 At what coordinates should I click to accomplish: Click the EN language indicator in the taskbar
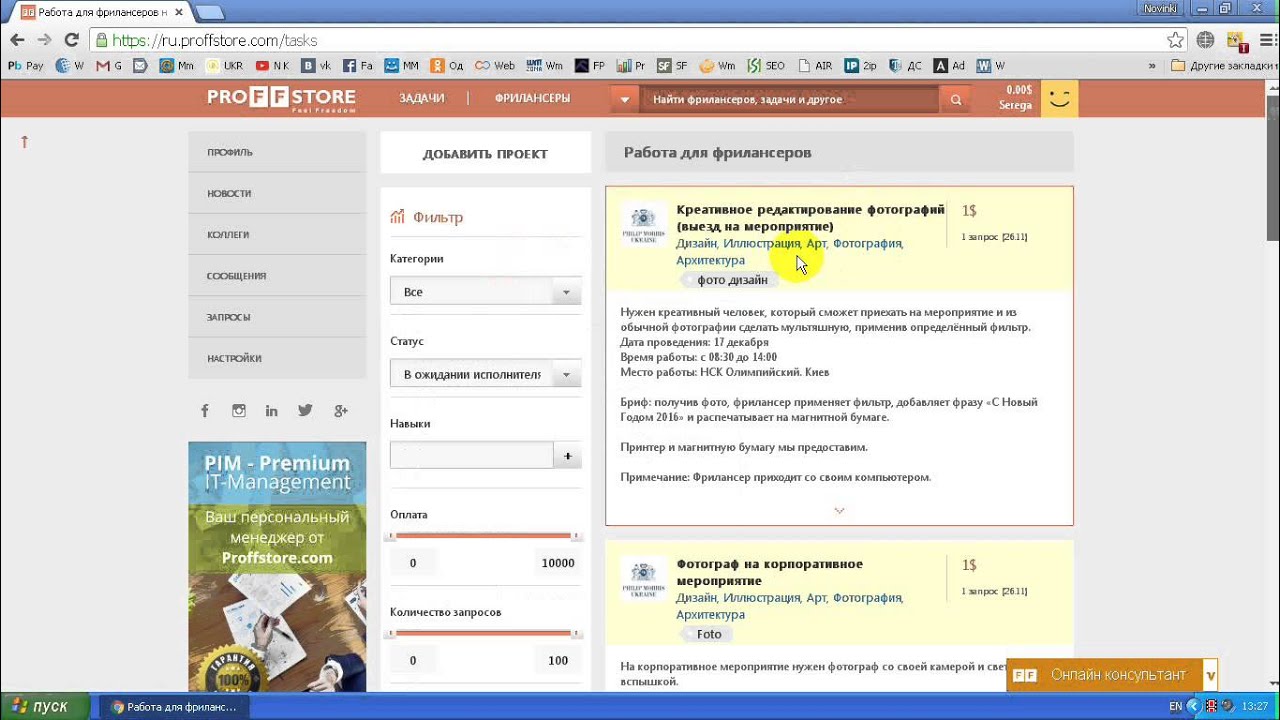(x=1175, y=707)
